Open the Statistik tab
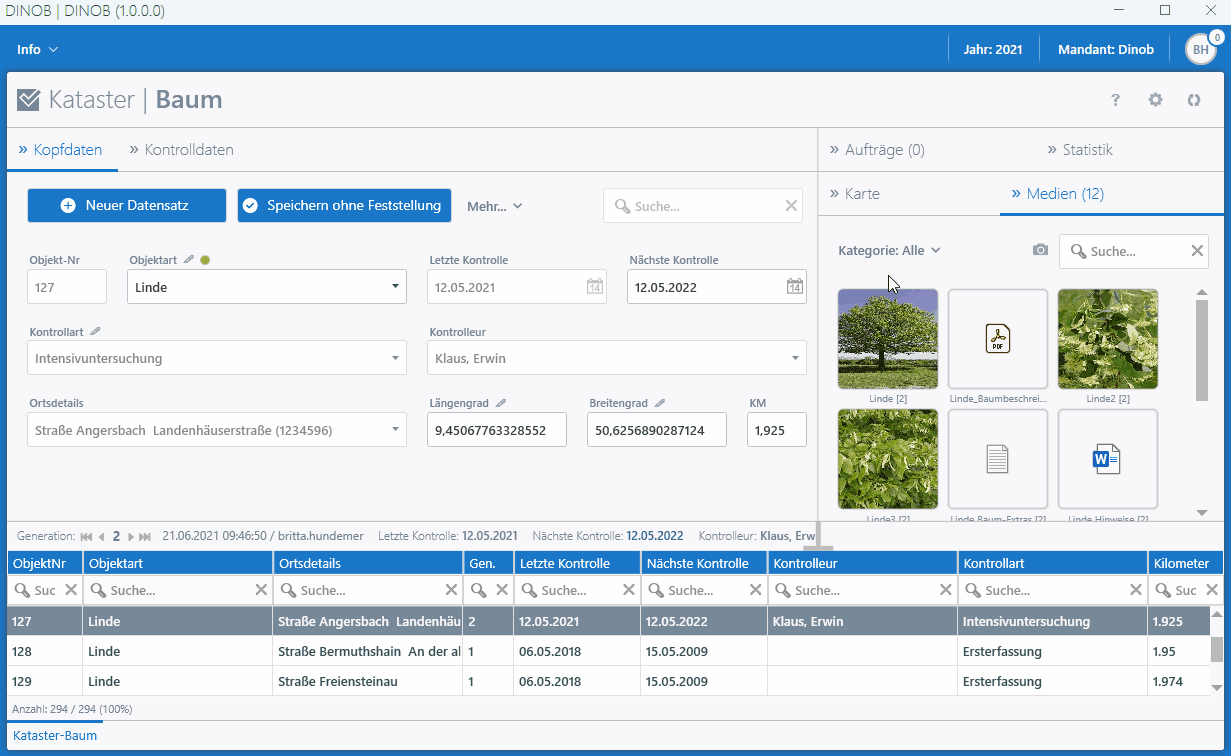Screen dimensions: 1231x756 [1080, 150]
